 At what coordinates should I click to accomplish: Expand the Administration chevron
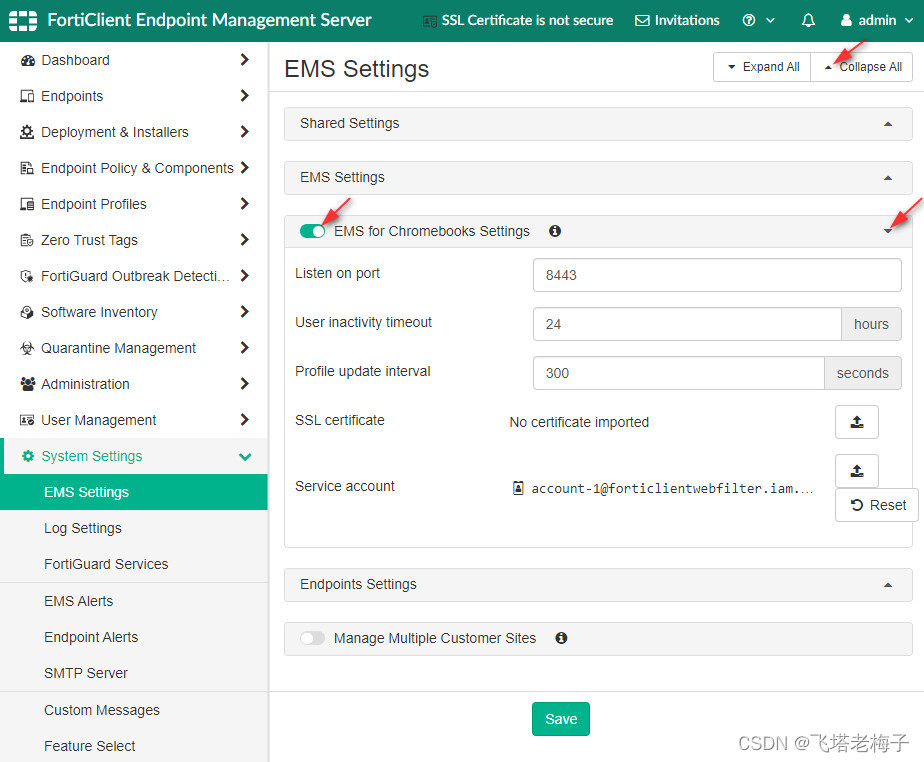(245, 384)
